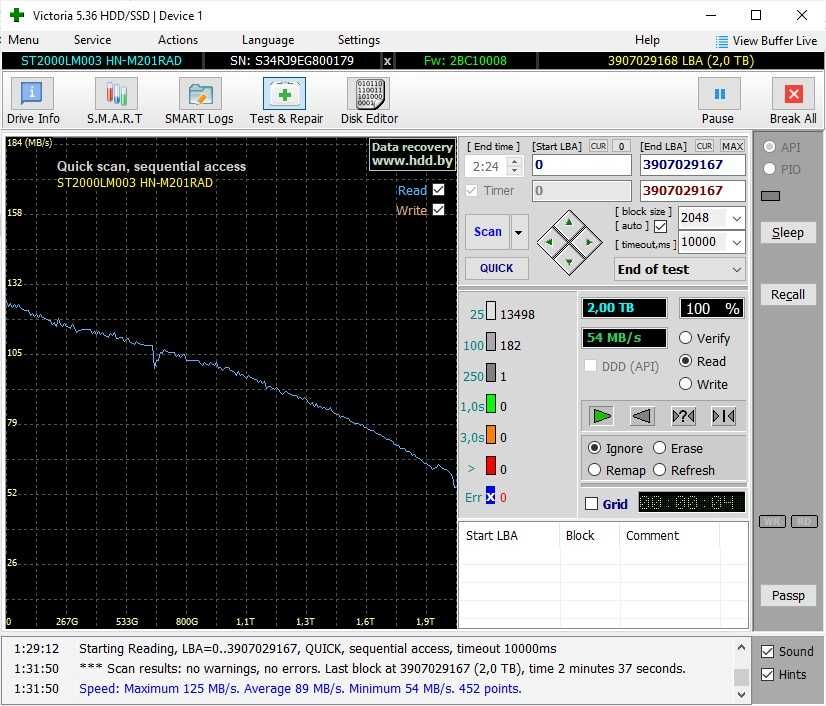The height and width of the screenshot is (706, 826).
Task: Click the Break All red X icon
Action: (793, 94)
